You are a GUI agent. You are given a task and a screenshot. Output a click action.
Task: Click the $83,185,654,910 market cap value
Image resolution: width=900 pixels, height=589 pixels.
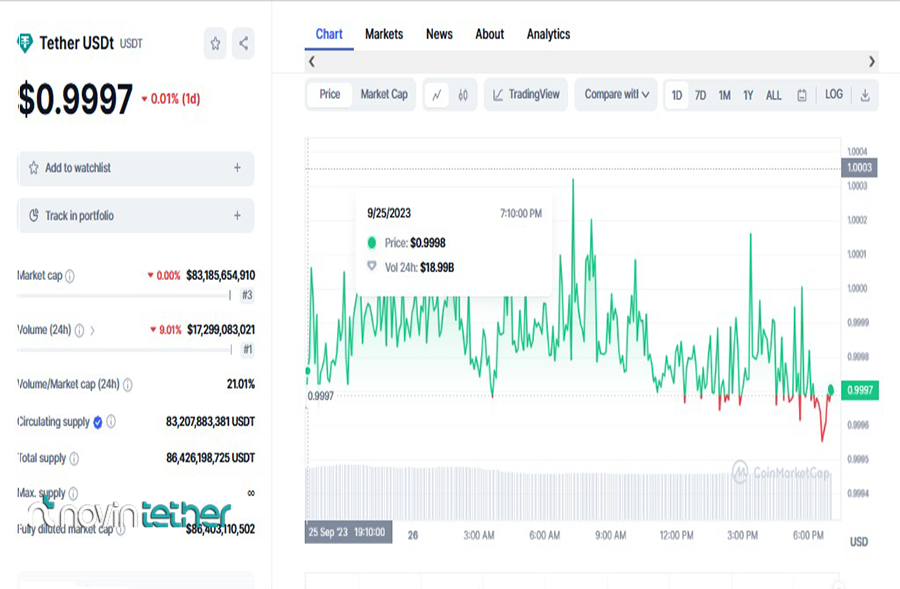(x=220, y=276)
